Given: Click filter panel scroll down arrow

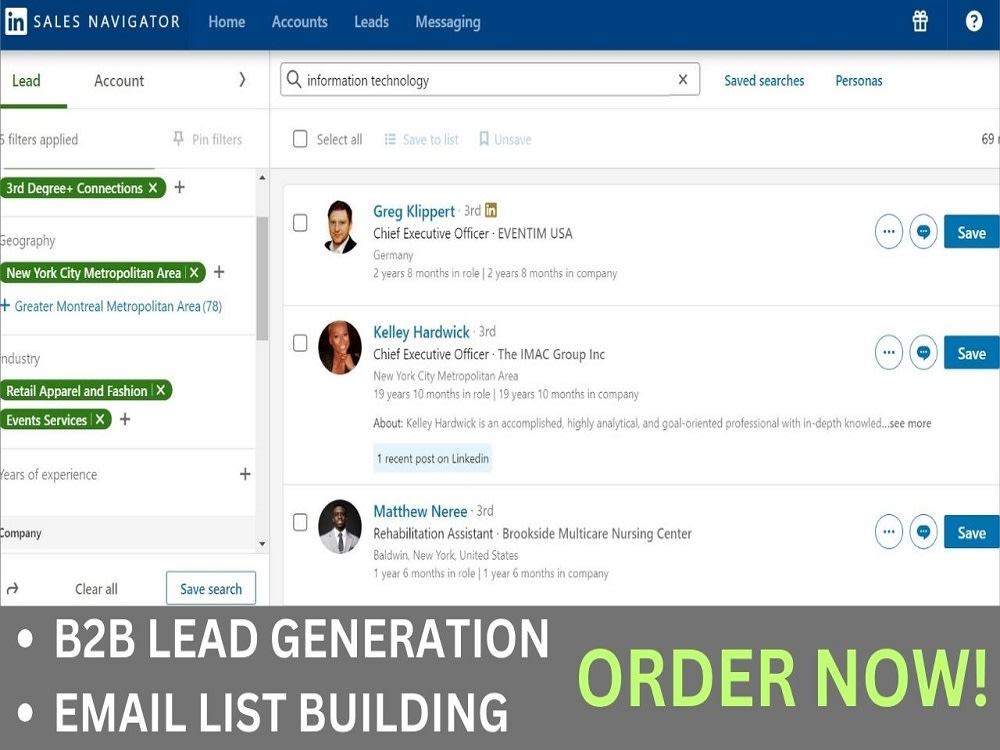Looking at the screenshot, I should tap(262, 544).
